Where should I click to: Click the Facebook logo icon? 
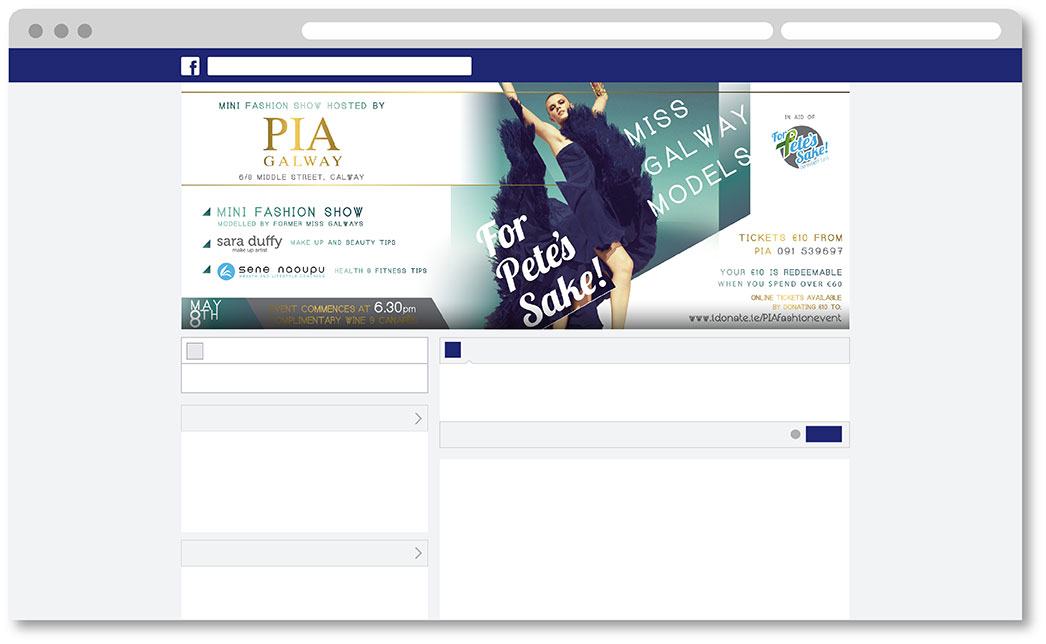190,66
